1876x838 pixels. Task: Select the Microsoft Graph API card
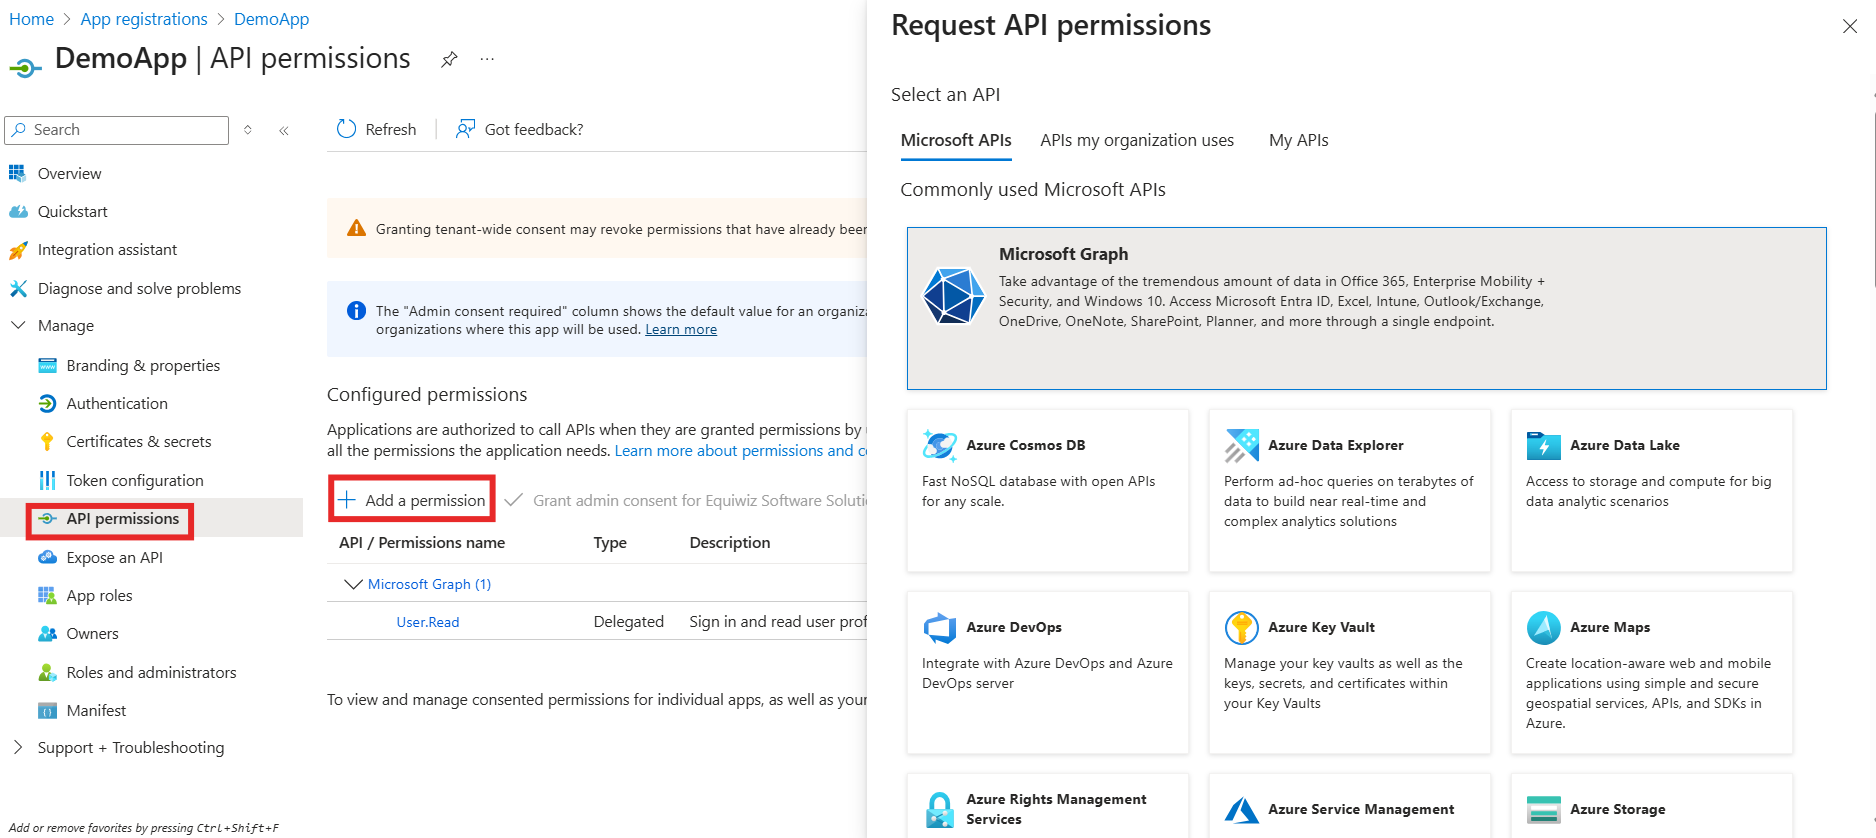point(1366,308)
